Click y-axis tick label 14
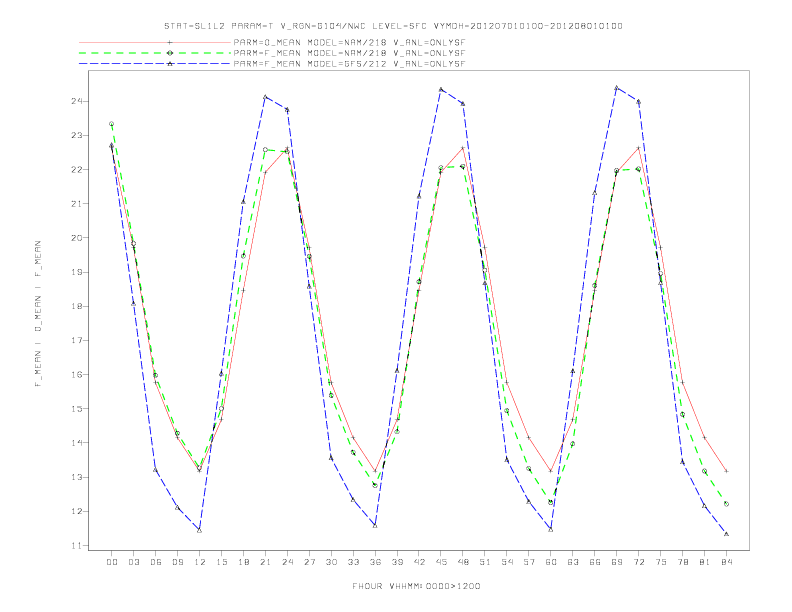792x612 pixels. 76,443
